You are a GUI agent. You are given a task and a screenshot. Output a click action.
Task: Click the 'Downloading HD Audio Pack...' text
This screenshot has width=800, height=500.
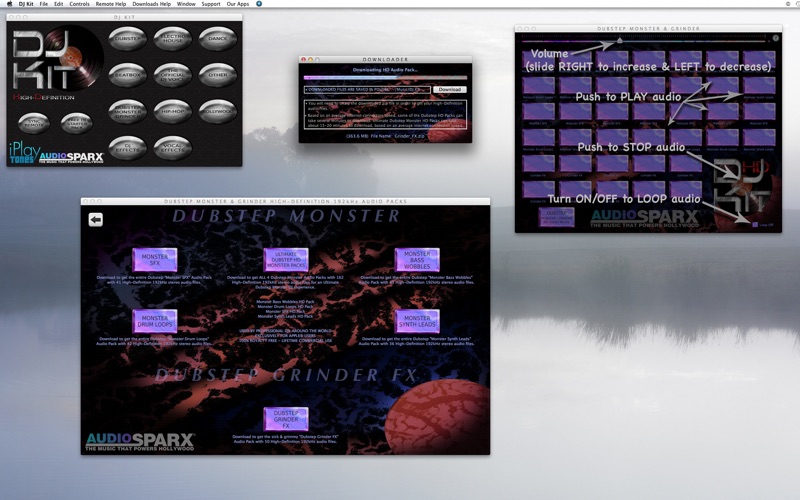click(385, 70)
